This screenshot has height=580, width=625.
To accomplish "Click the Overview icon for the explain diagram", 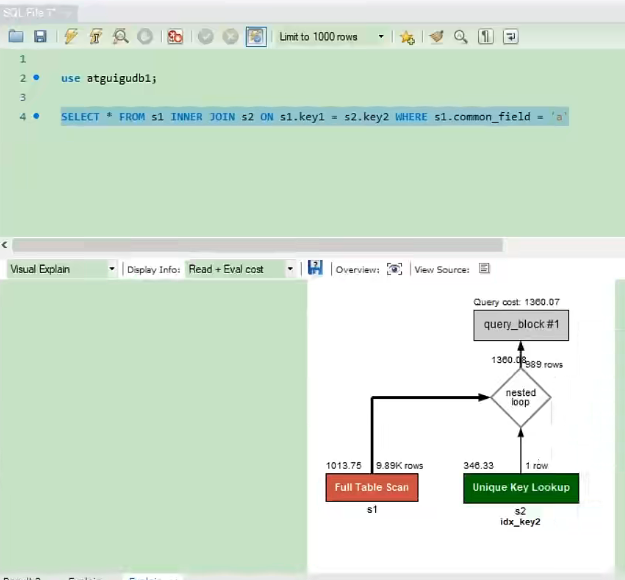I will coord(395,269).
